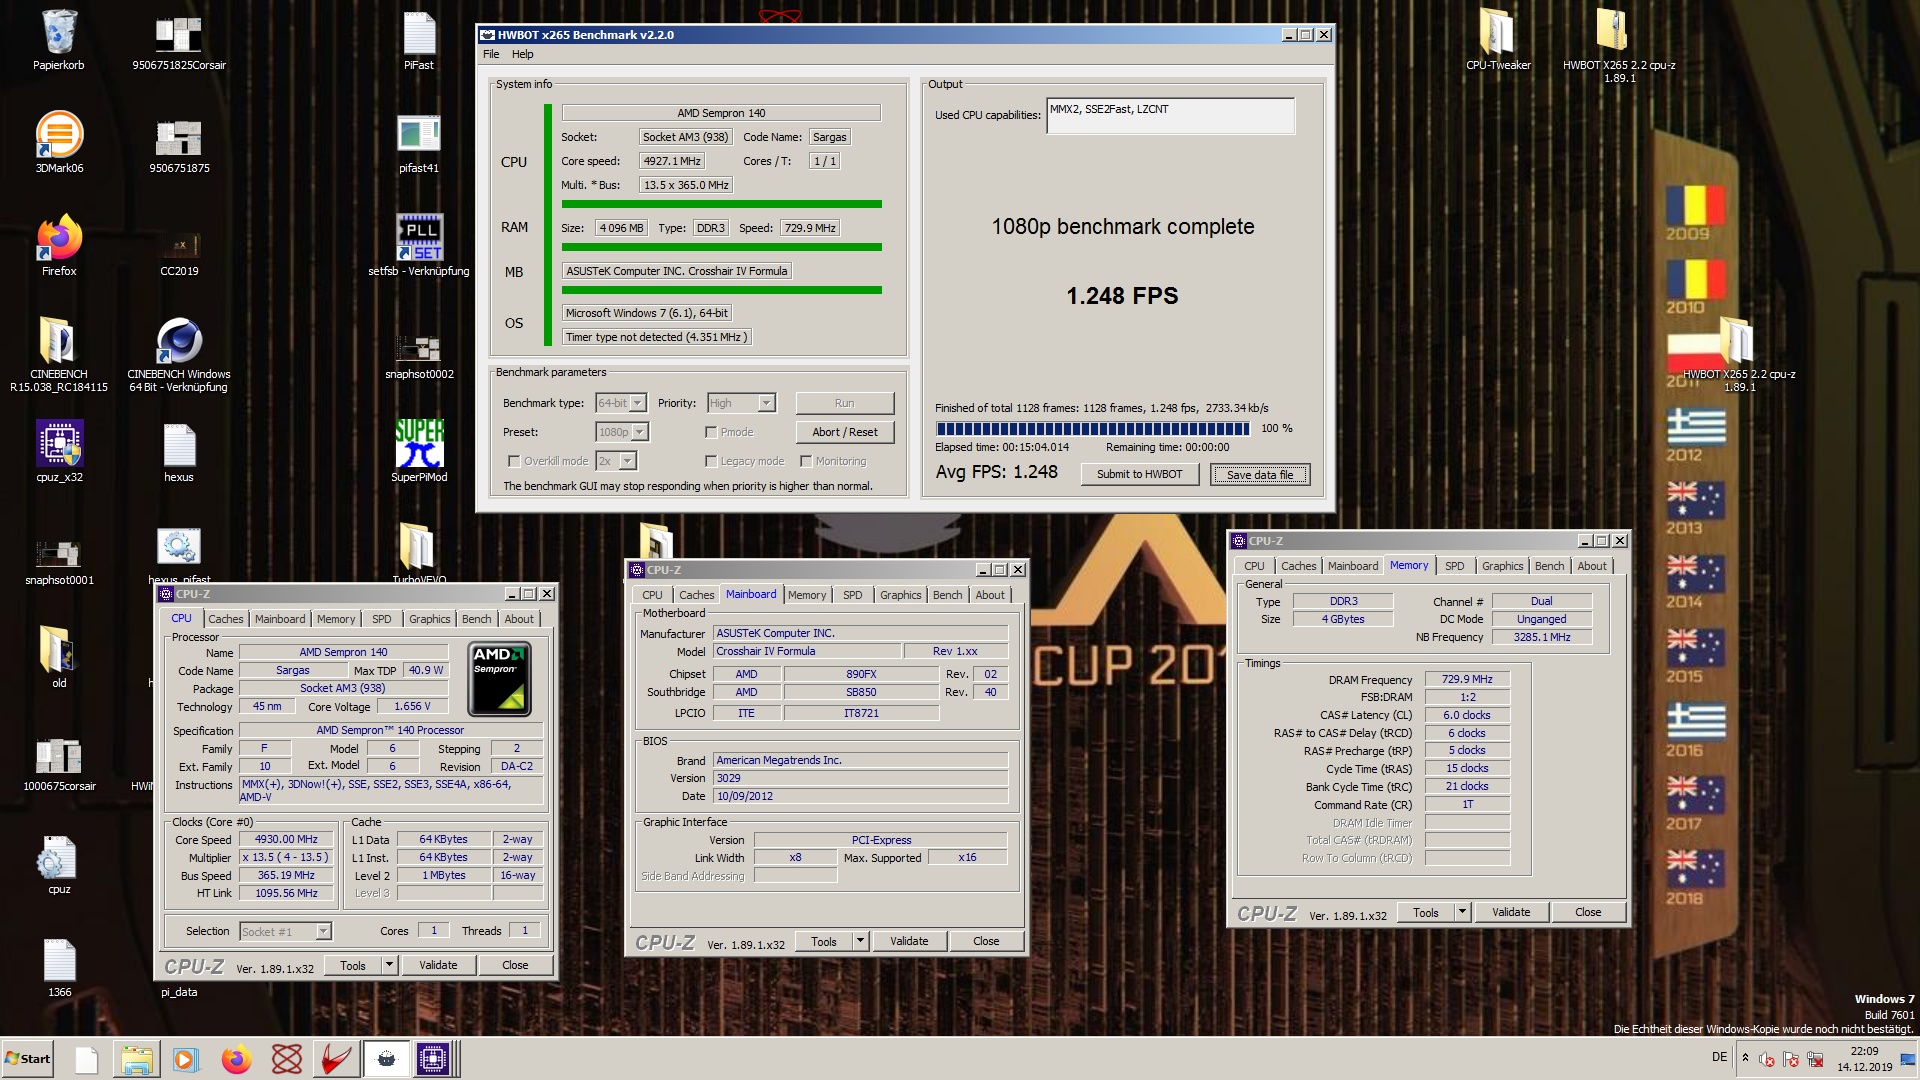Click the BIOS Version 3029 field

861,778
